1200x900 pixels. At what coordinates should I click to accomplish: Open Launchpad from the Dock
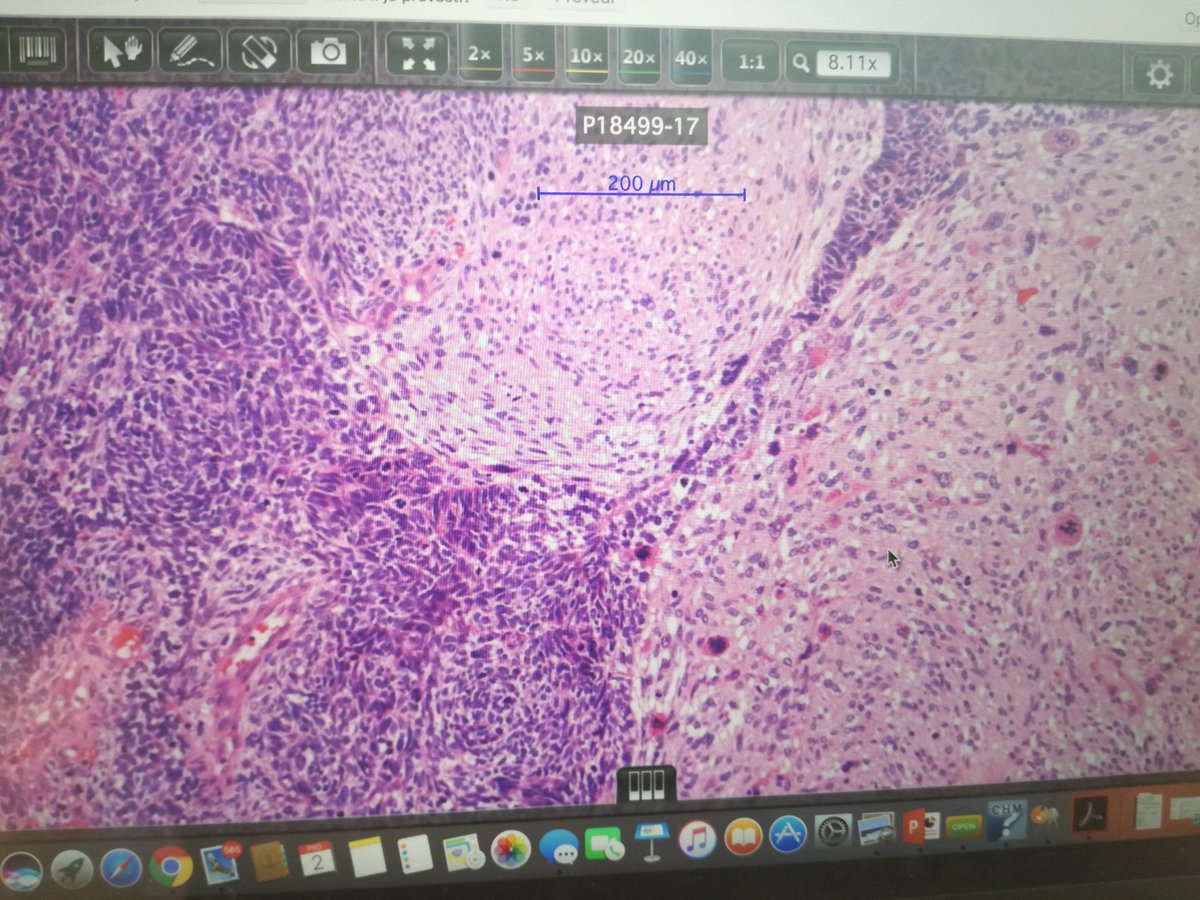[x=71, y=870]
